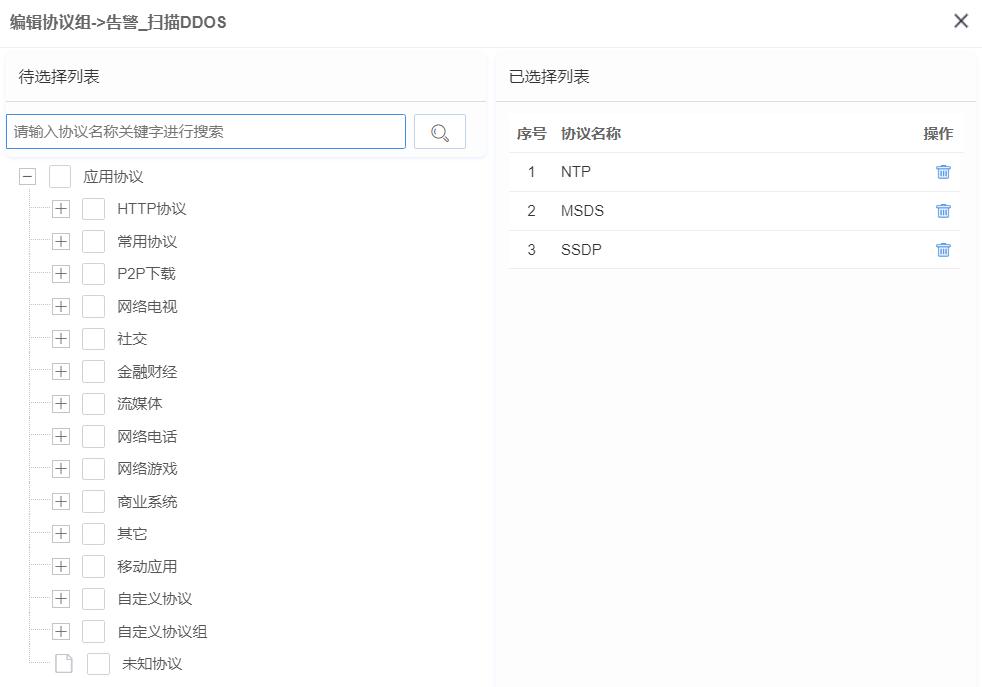Check the 流媒体 checkbox

click(x=93, y=404)
